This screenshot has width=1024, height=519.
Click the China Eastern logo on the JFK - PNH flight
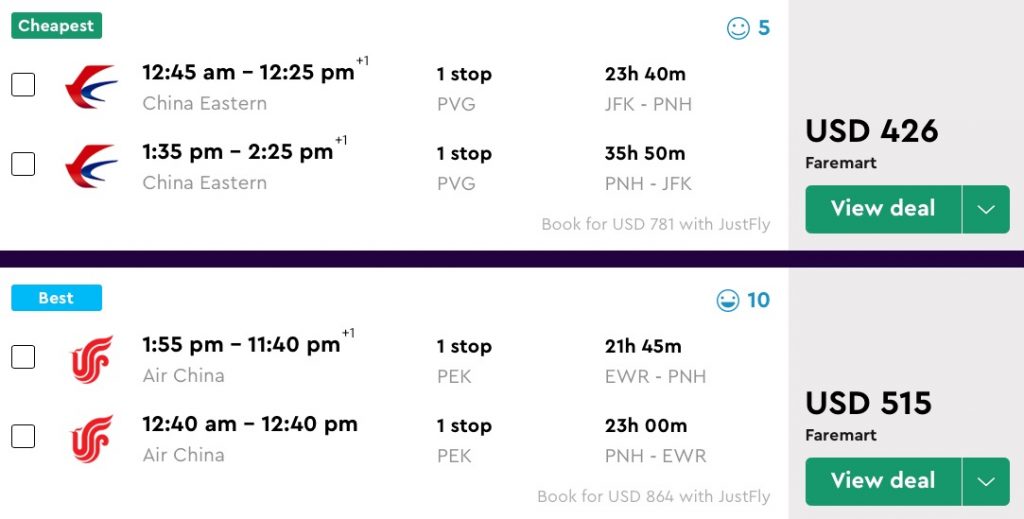coord(91,87)
